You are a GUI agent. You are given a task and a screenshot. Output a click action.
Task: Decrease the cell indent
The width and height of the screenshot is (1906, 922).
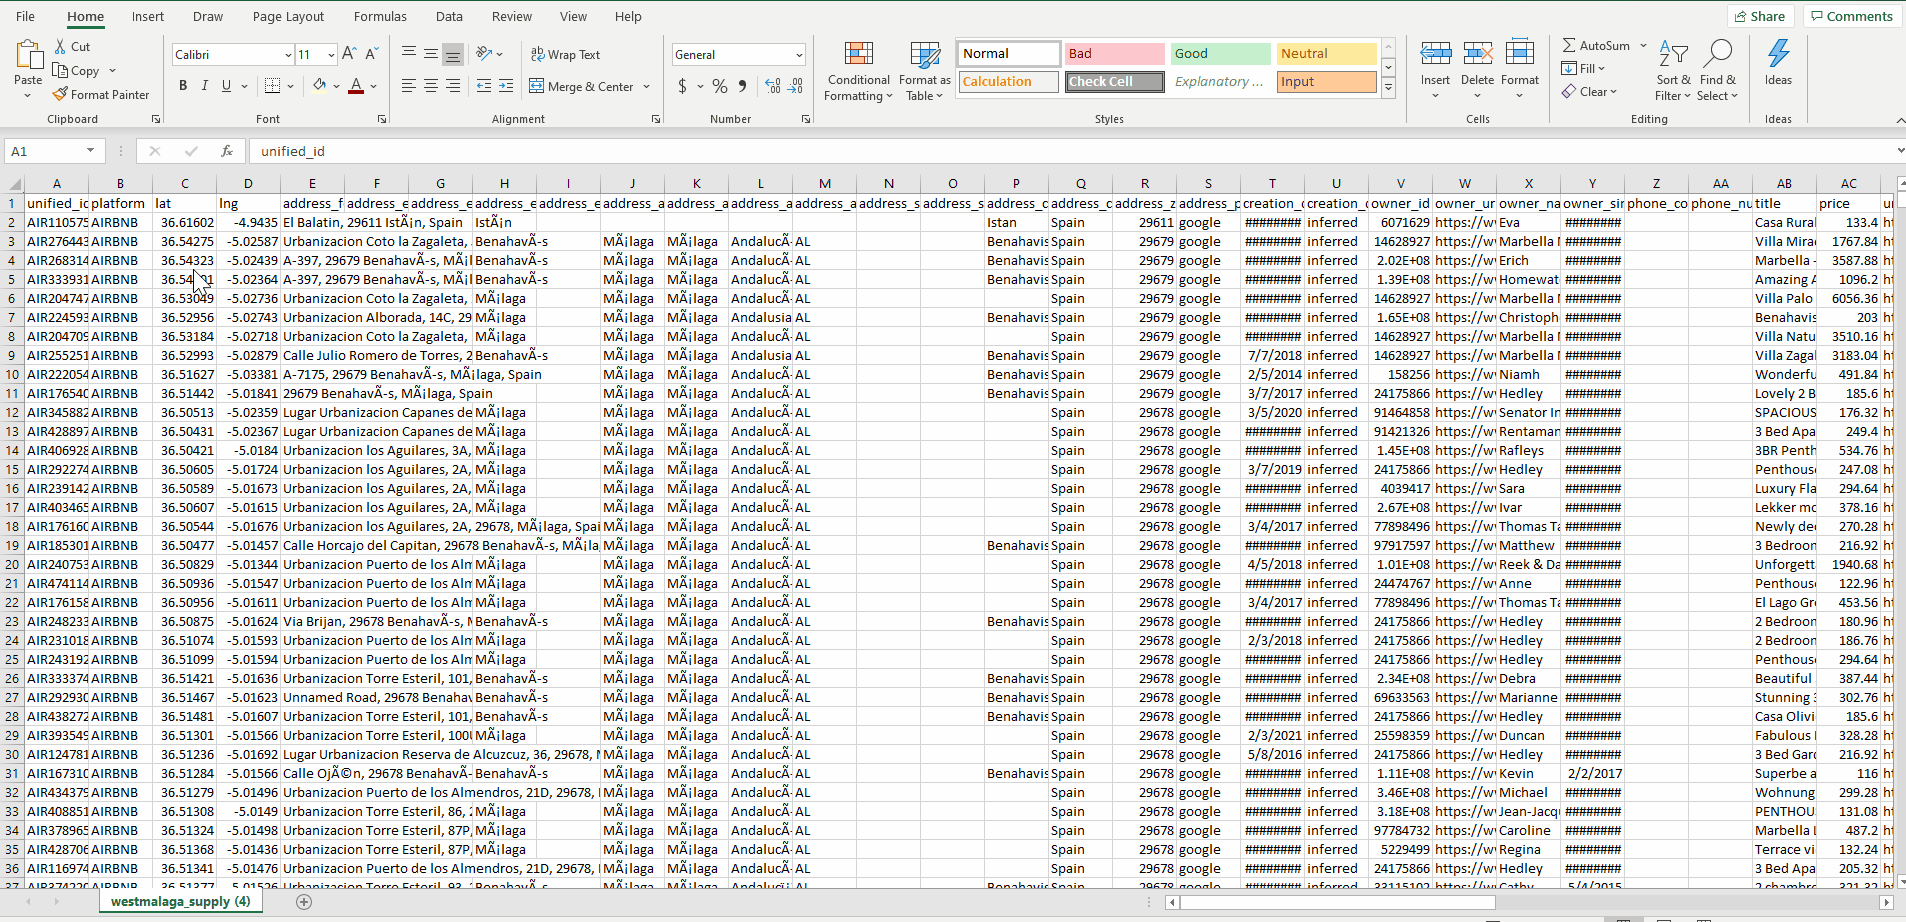coord(484,86)
